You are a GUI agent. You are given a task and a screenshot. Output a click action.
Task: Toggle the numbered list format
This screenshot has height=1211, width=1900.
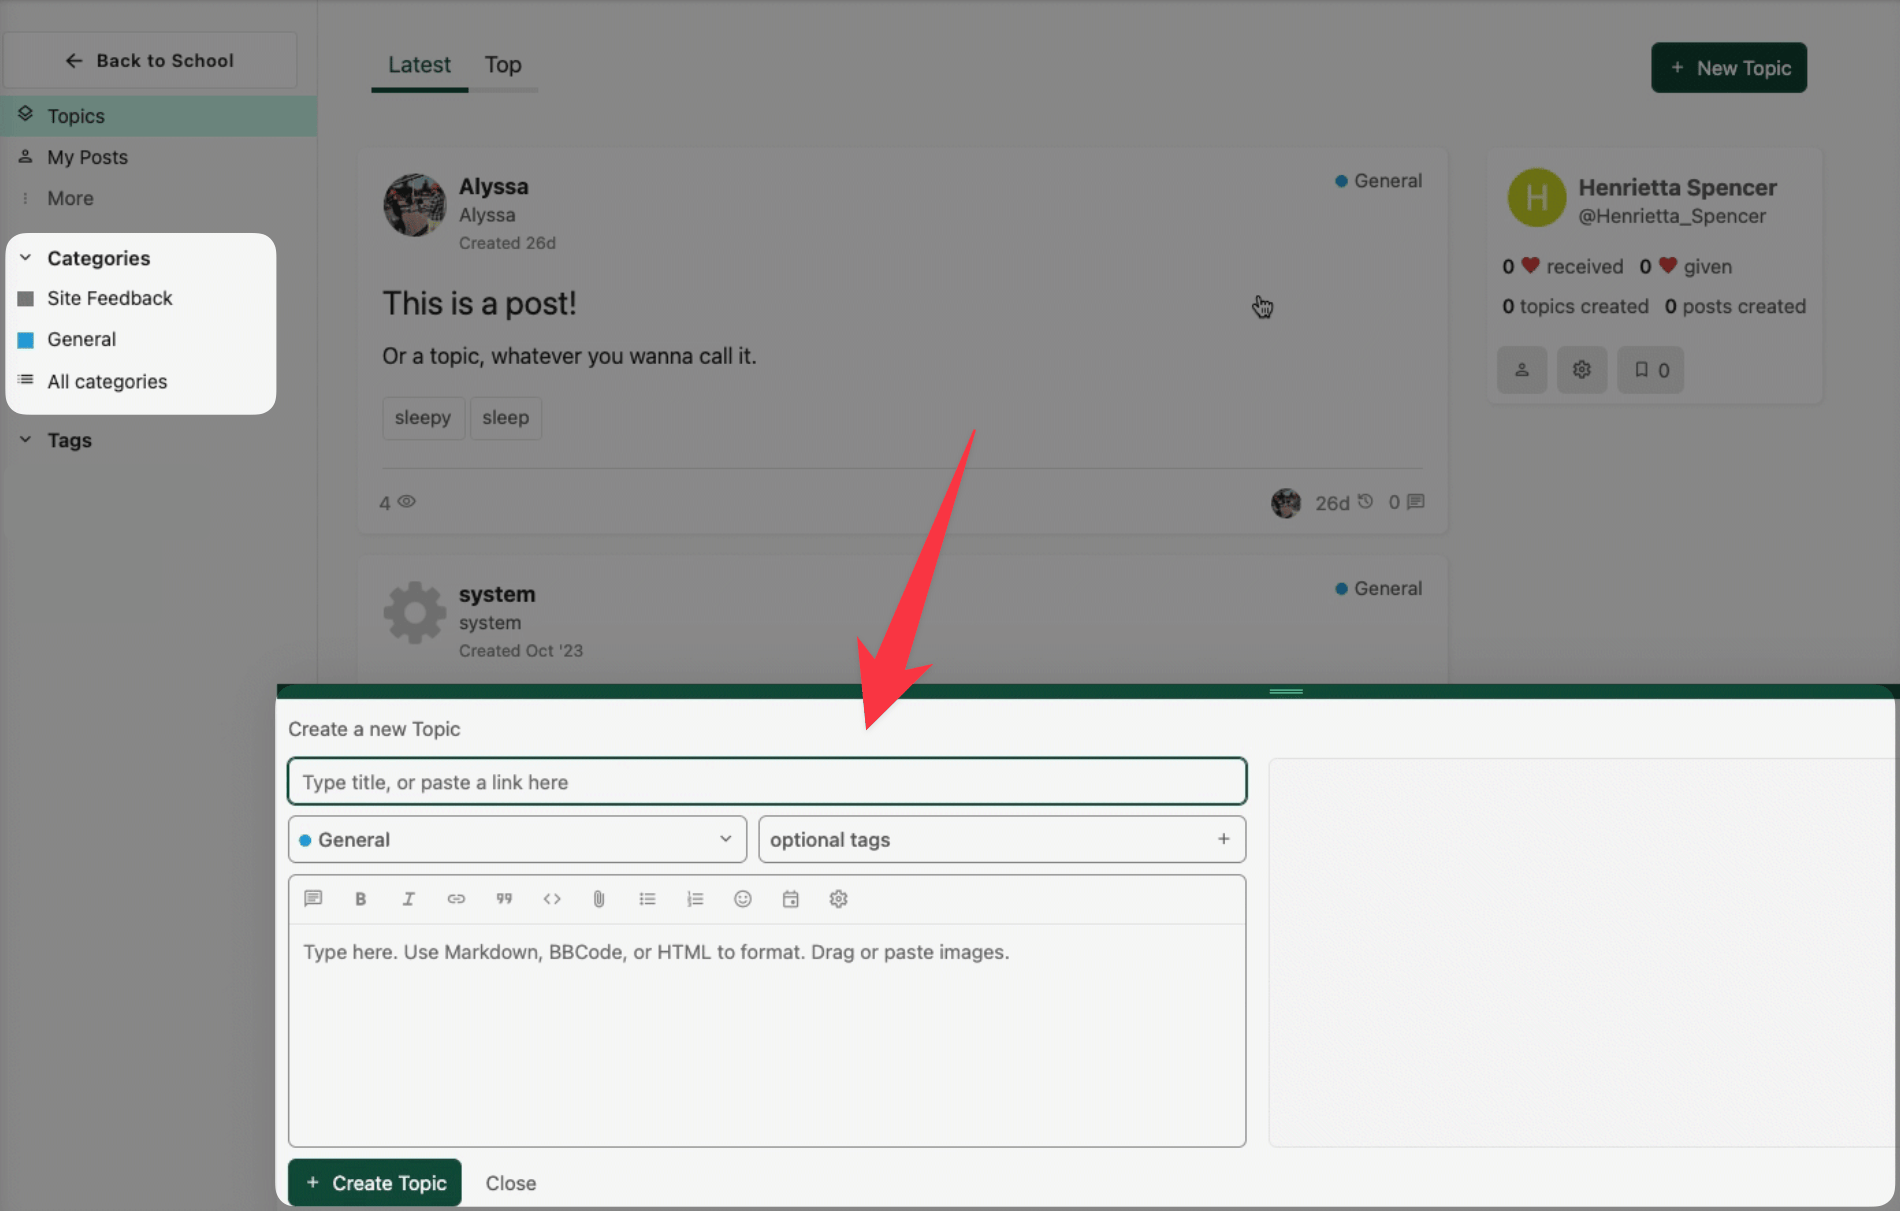coord(695,899)
